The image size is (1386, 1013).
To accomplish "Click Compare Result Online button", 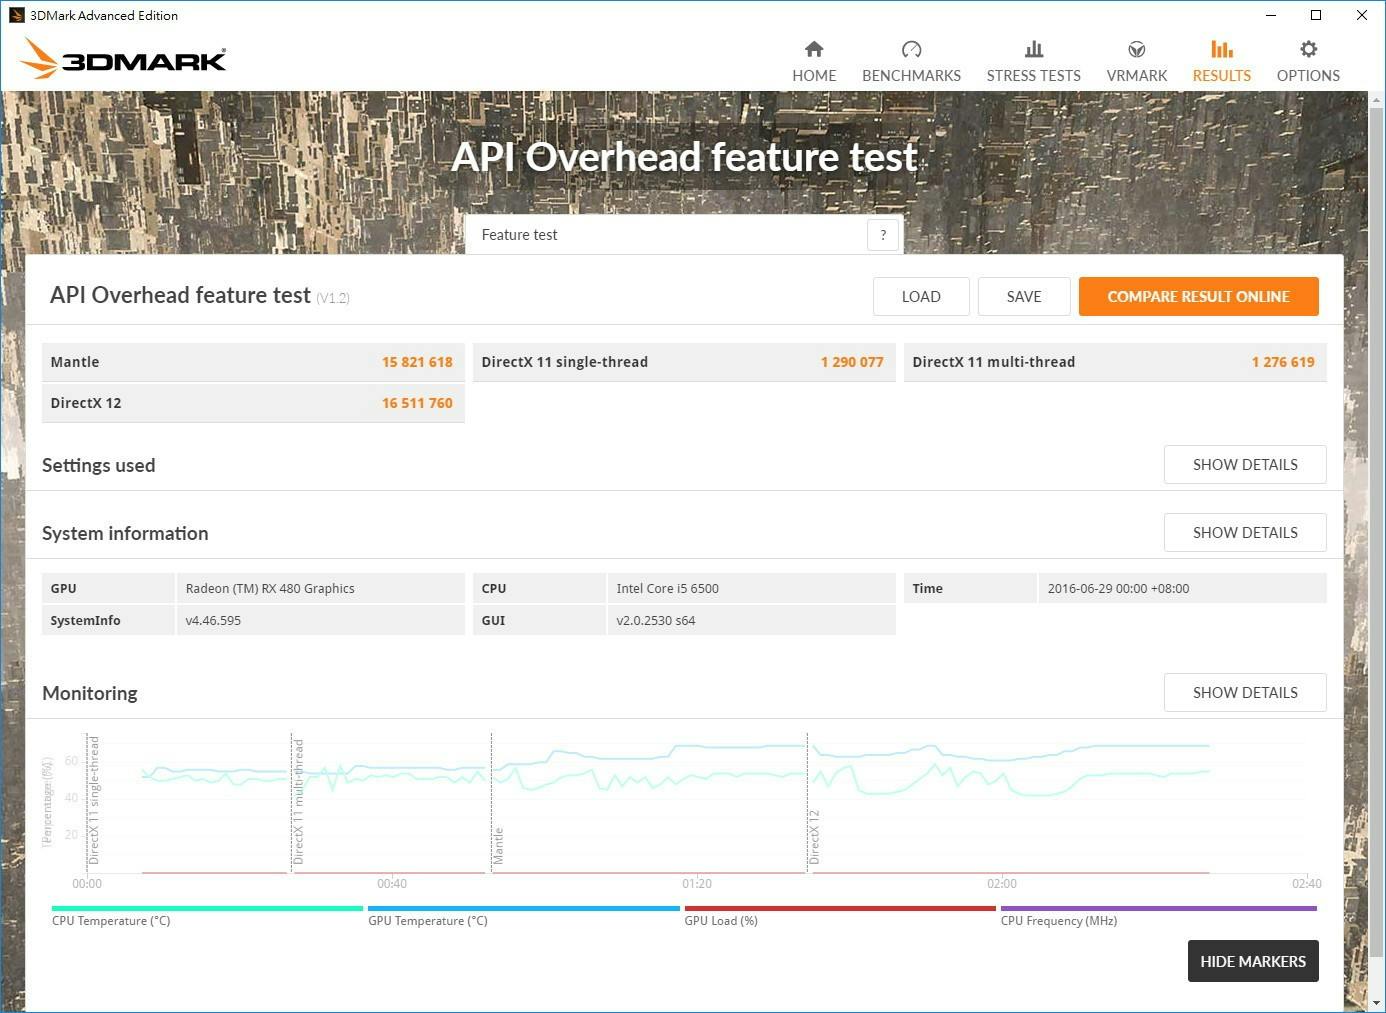I will tap(1197, 297).
